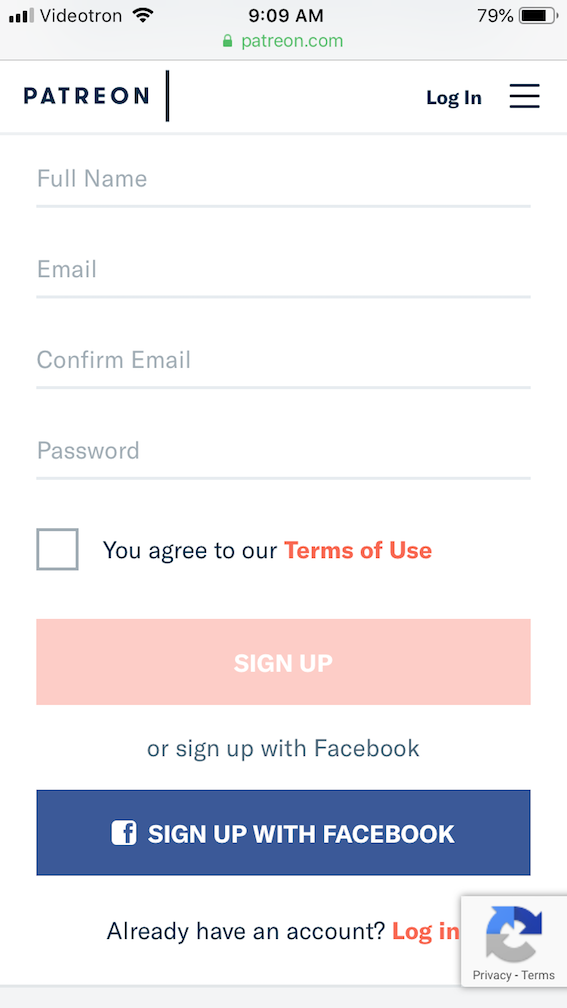The height and width of the screenshot is (1008, 567).
Task: Focus the Email input field
Action: (x=284, y=269)
